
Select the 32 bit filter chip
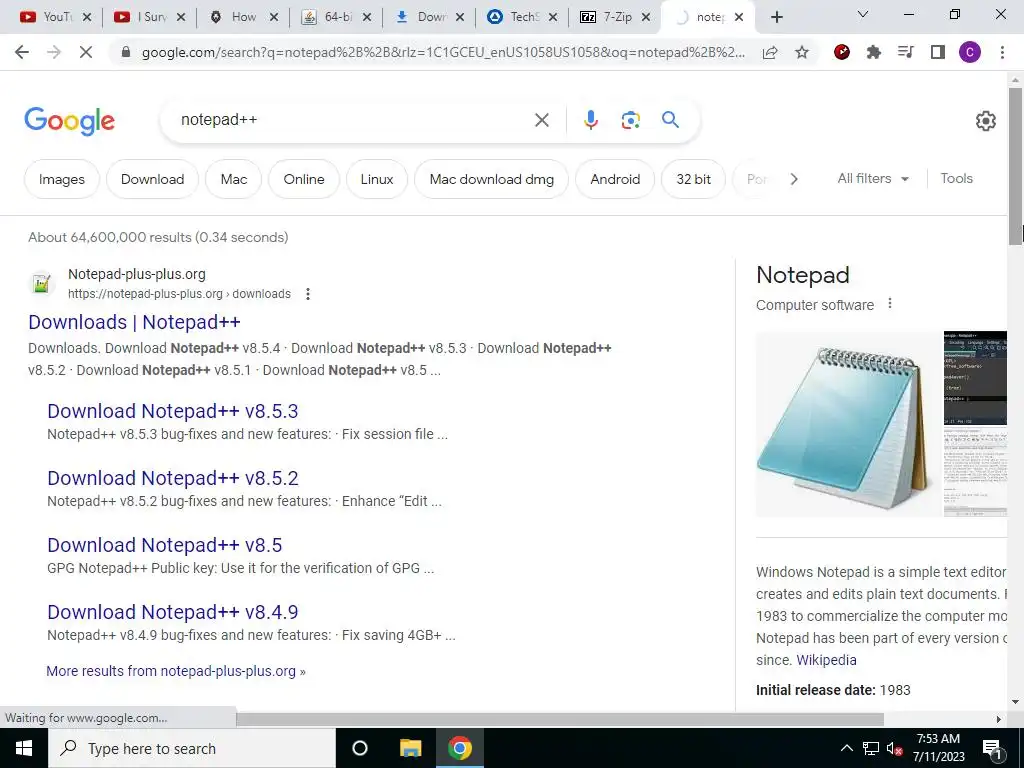pyautogui.click(x=693, y=179)
